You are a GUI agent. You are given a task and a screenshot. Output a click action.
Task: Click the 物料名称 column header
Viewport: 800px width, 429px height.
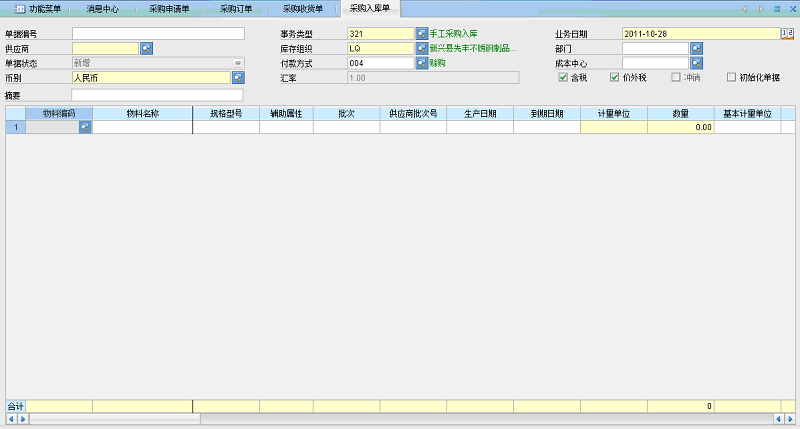[143, 114]
